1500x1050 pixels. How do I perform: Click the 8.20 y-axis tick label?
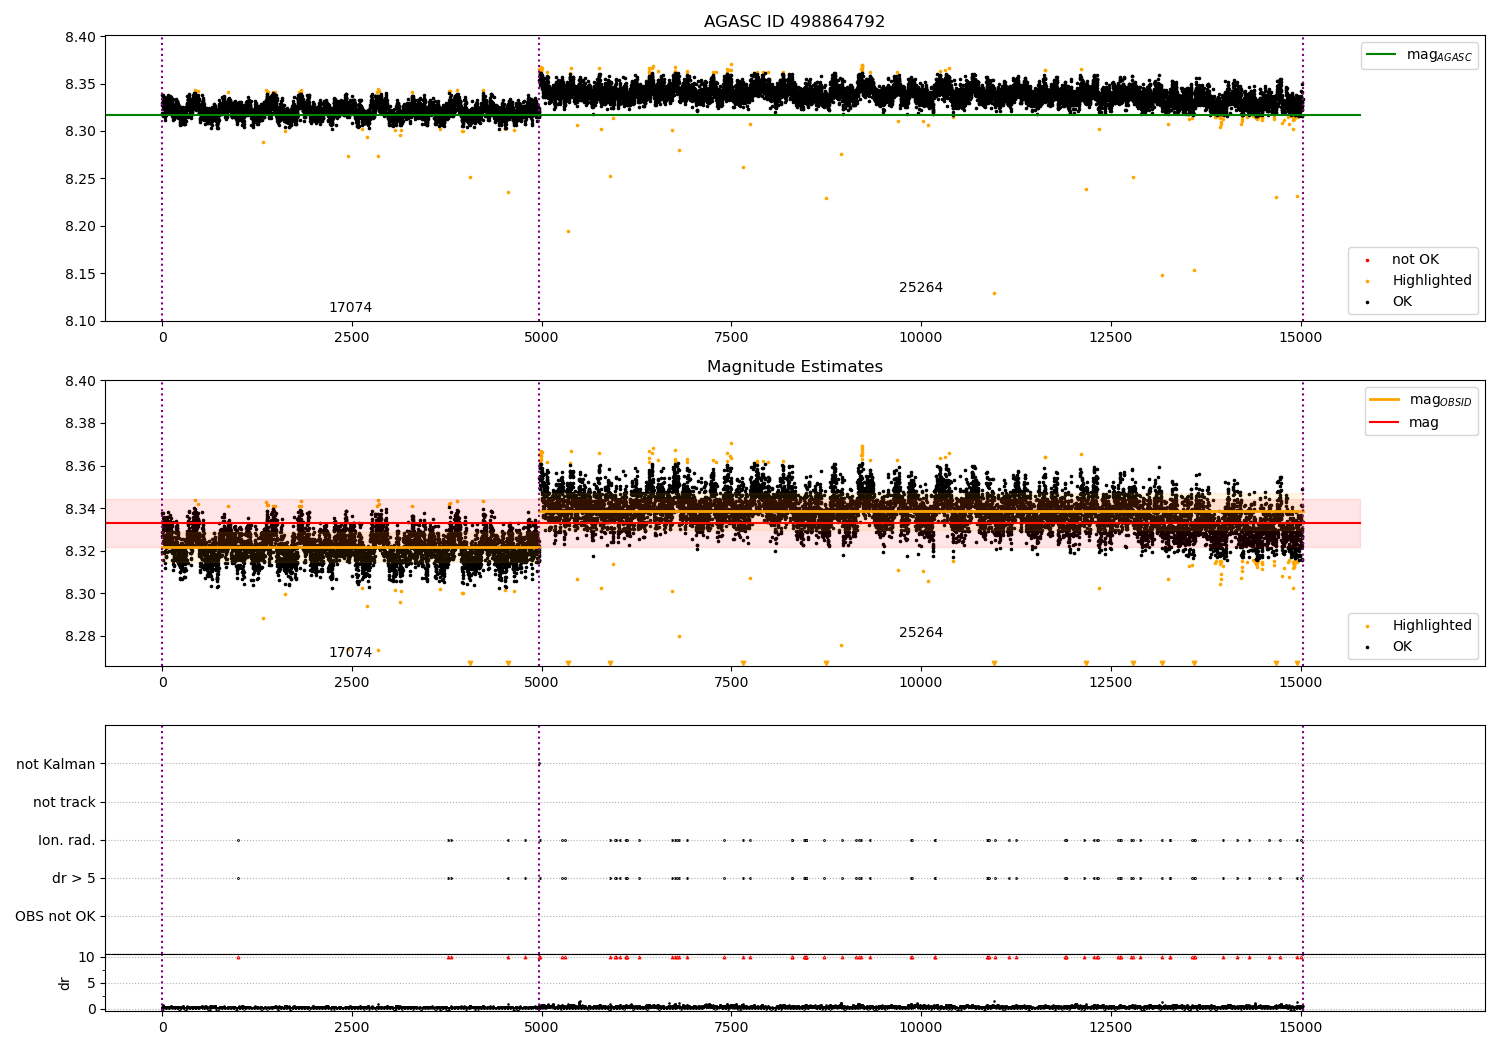pyautogui.click(x=80, y=227)
